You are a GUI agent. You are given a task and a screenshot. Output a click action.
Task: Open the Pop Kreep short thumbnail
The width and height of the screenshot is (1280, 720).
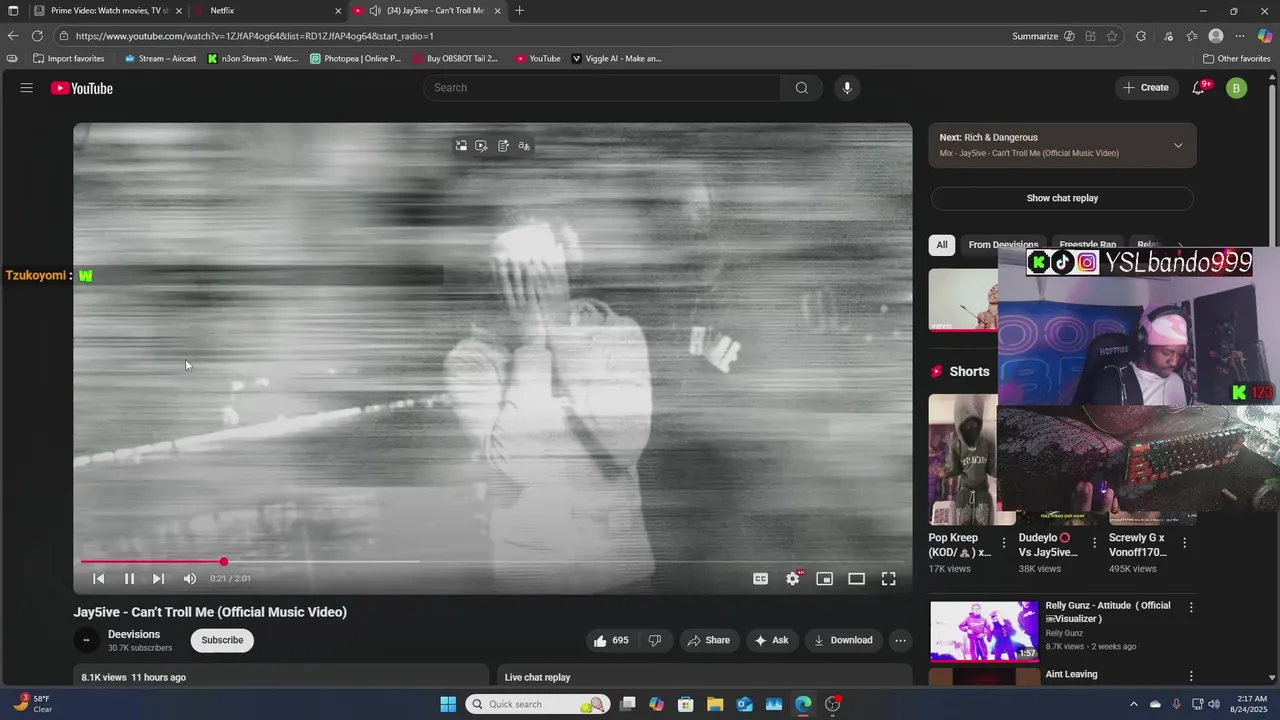tap(964, 459)
